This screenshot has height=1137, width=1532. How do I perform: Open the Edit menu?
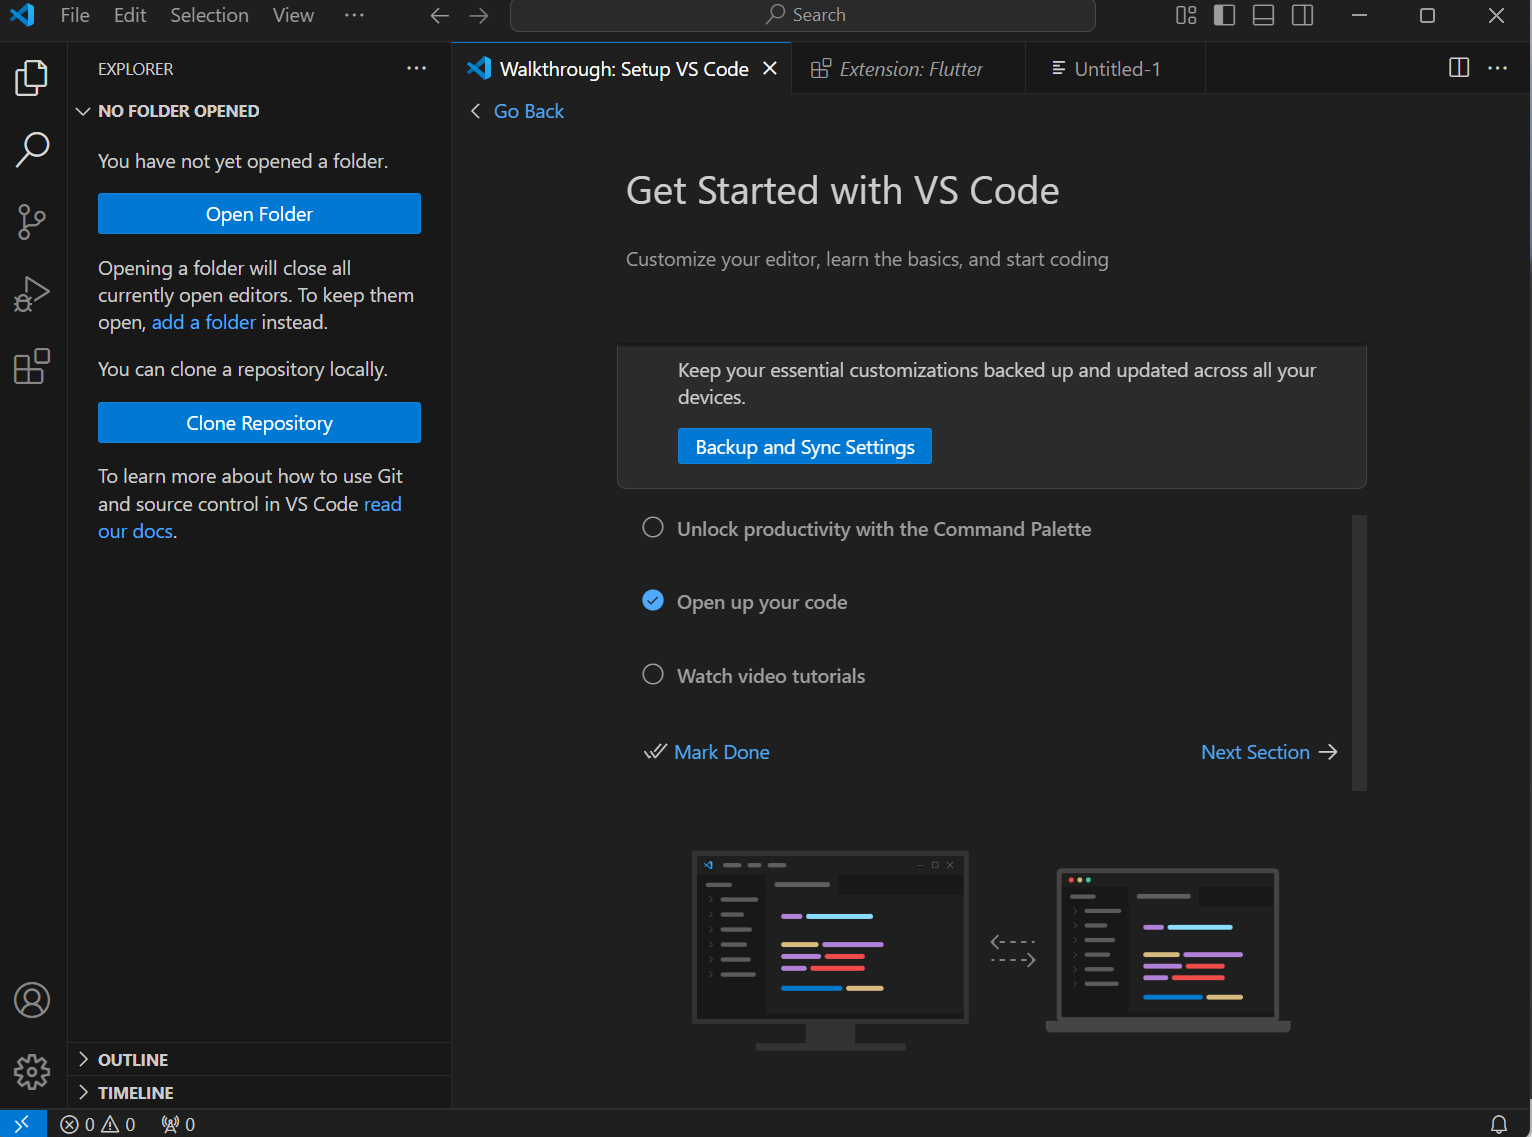130,15
